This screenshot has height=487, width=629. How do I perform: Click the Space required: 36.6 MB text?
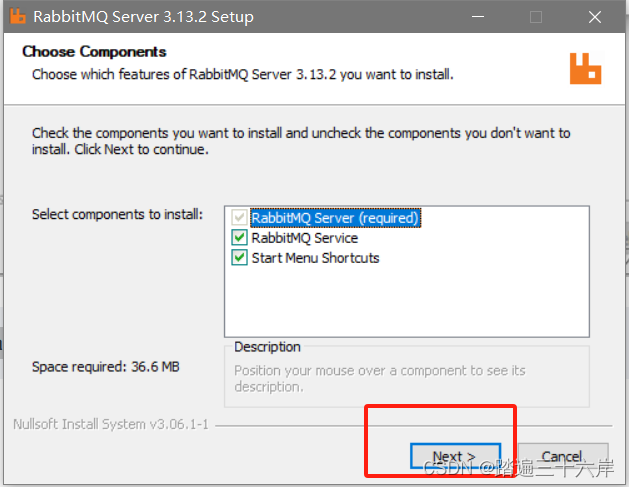106,367
